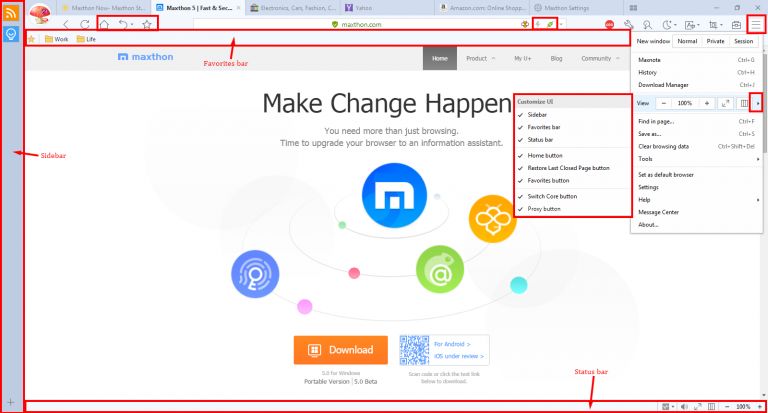This screenshot has width=768, height=413.
Task: Go back with the back arrow
Action: [x=66, y=24]
